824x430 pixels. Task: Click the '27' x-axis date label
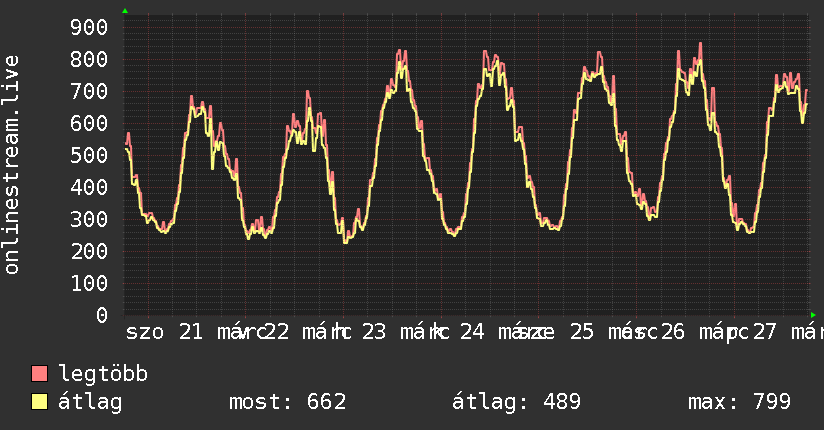[x=764, y=332]
